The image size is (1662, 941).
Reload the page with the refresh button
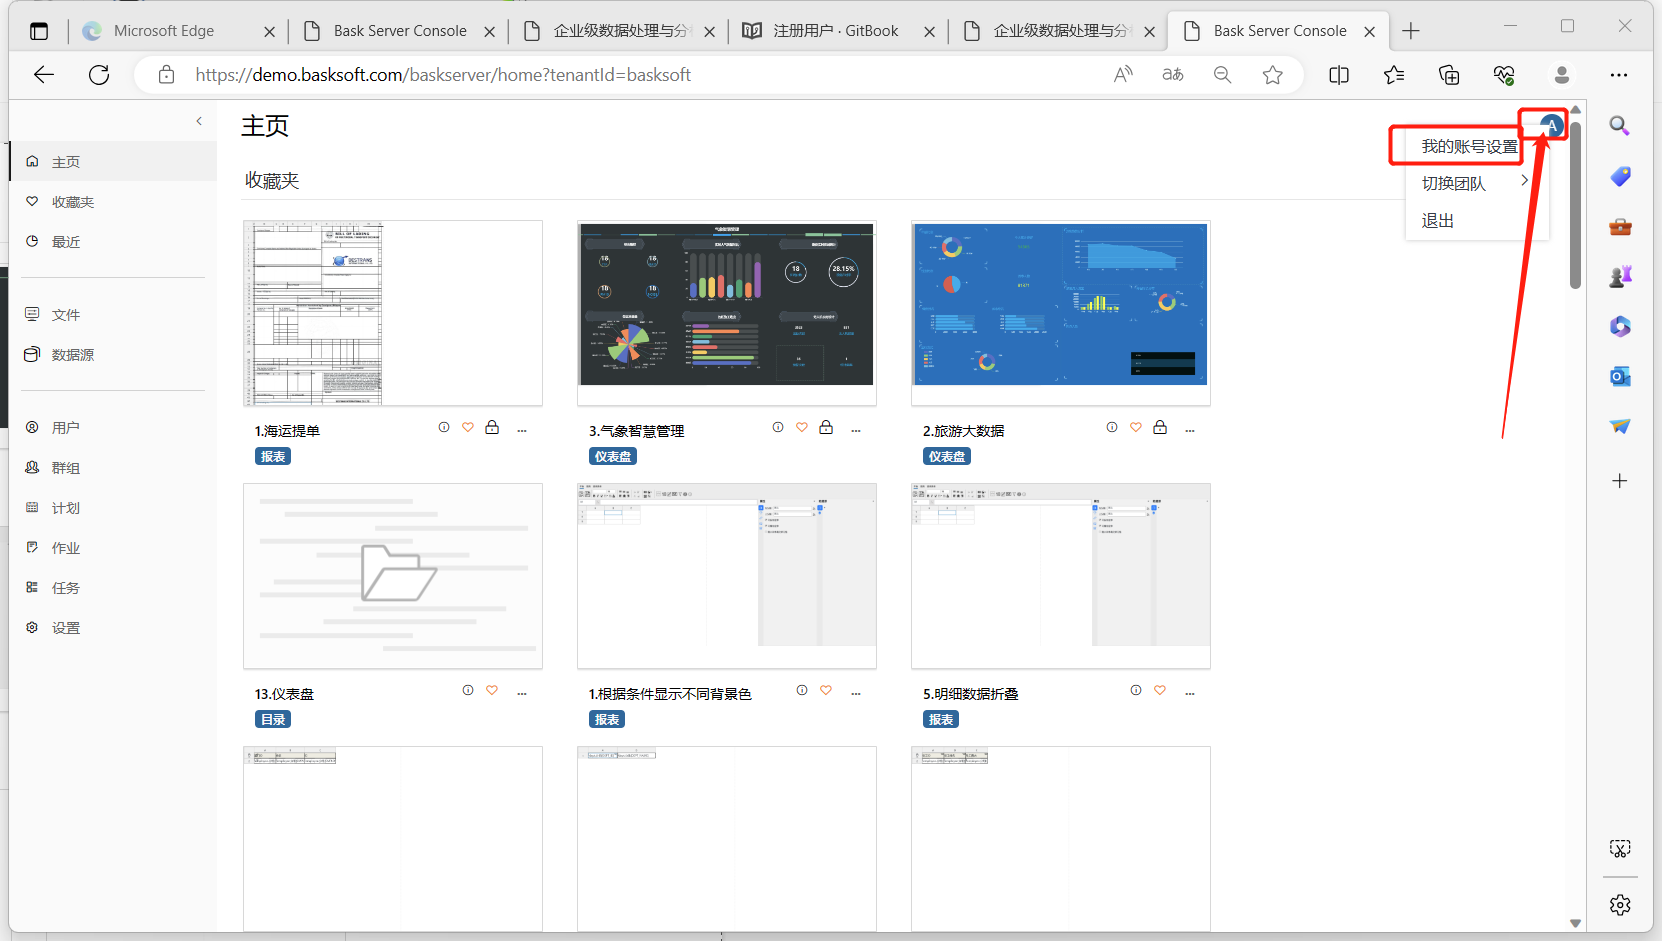point(99,75)
